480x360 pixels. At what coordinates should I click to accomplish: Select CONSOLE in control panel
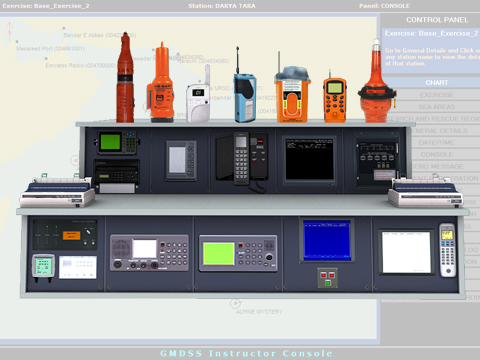(x=437, y=155)
